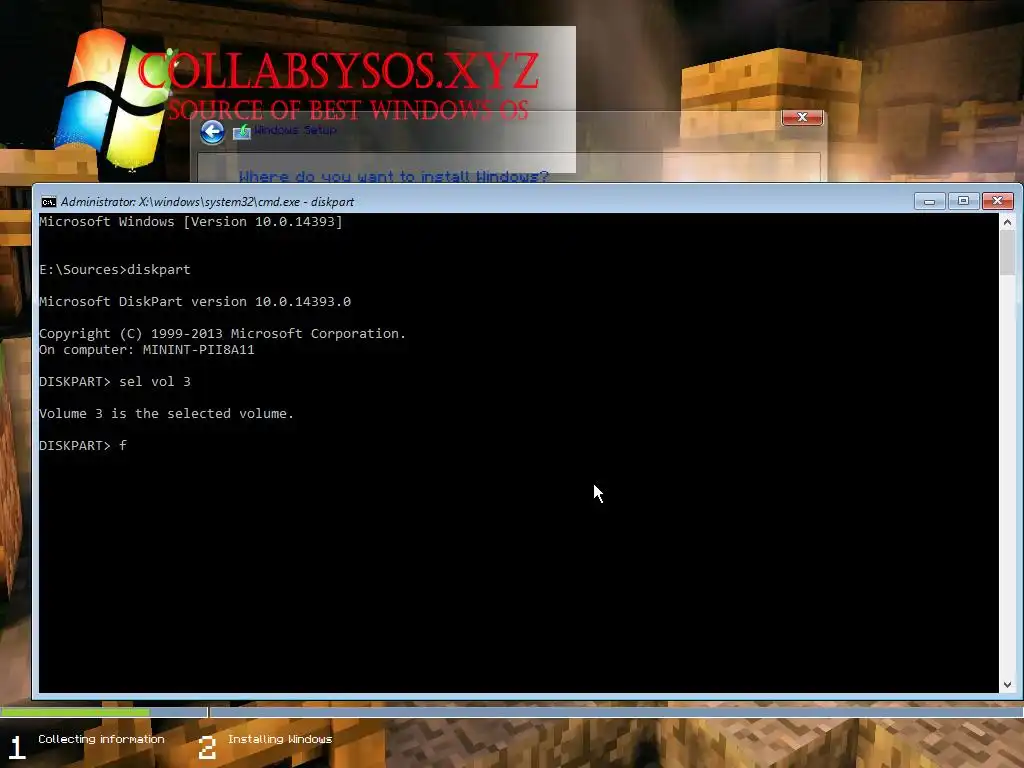Close the Administrator cmd.exe window
This screenshot has height=768, width=1024.
point(997,201)
